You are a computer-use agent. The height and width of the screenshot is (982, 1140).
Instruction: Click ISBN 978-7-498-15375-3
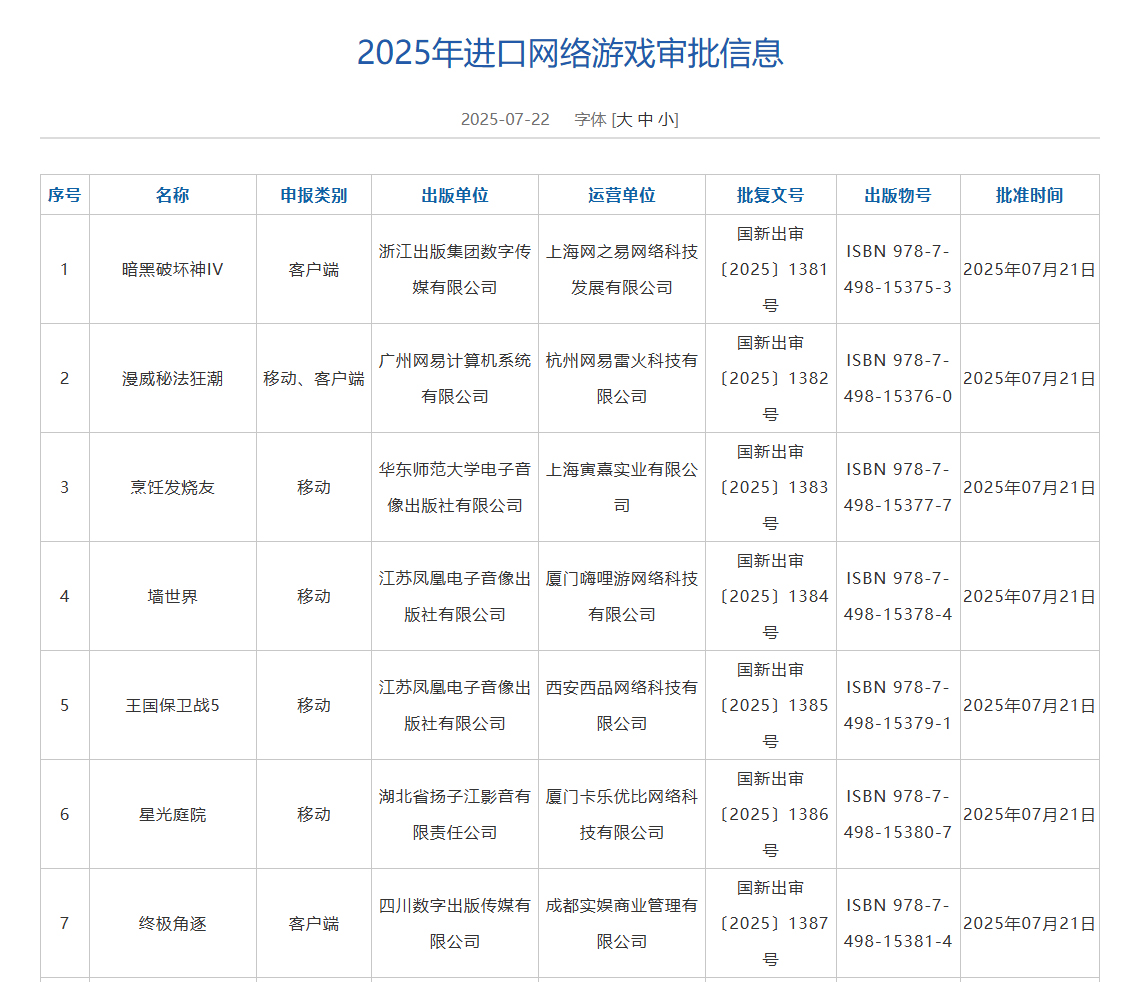pyautogui.click(x=898, y=270)
